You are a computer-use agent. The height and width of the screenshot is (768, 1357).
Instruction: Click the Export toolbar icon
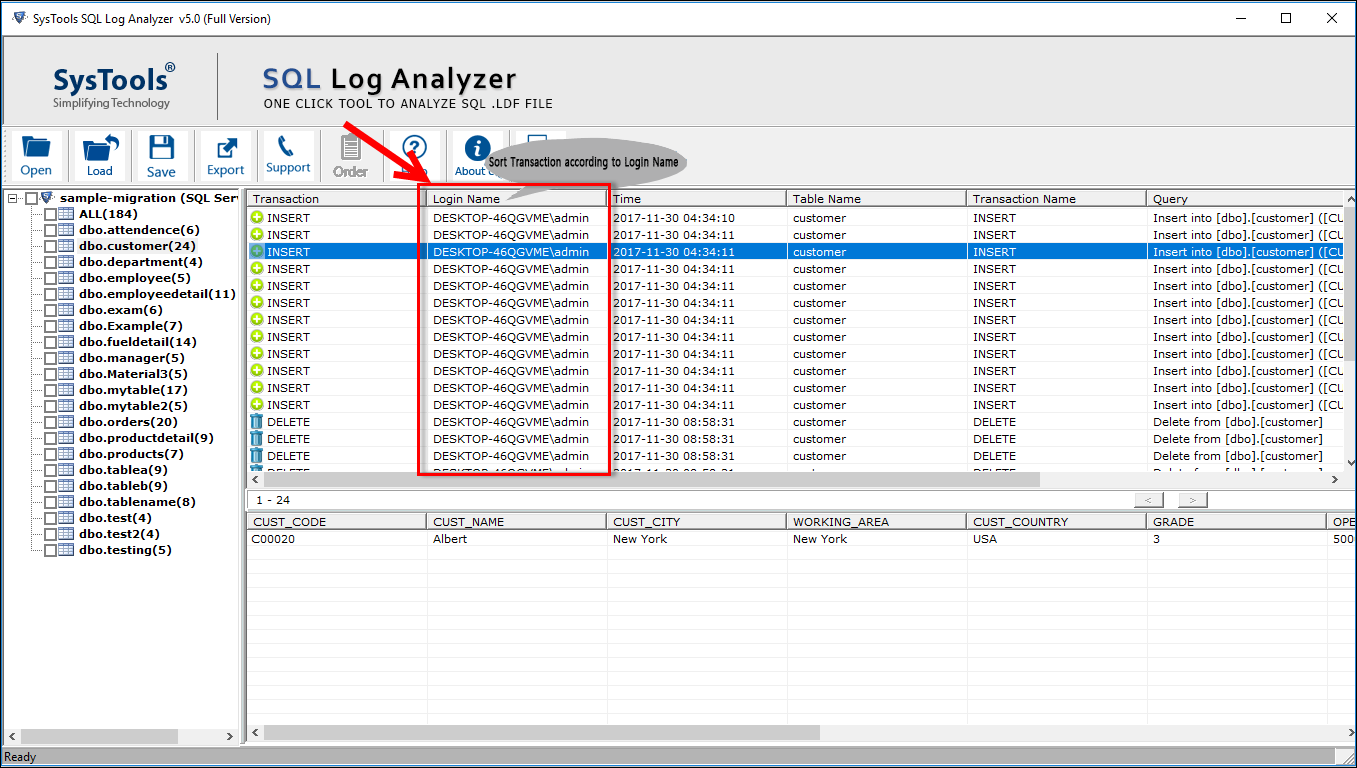point(226,148)
